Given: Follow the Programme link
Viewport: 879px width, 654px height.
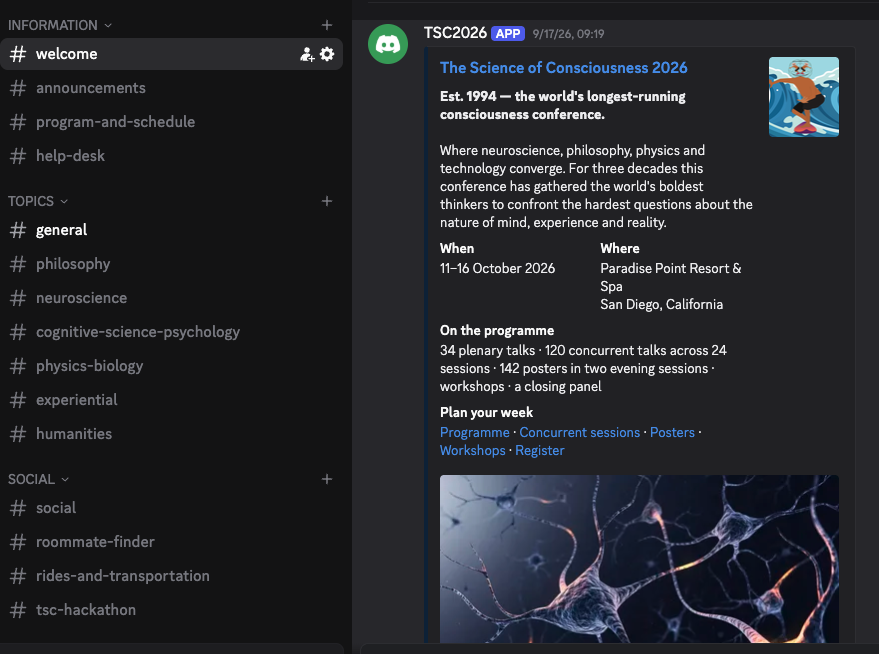Looking at the screenshot, I should pos(474,433).
